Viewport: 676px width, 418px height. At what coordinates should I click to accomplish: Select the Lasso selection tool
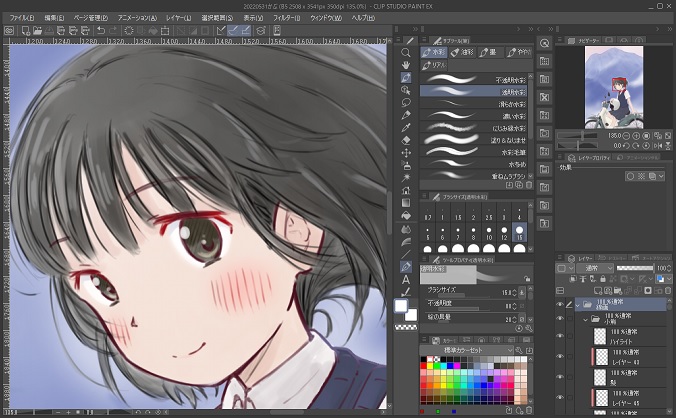pyautogui.click(x=406, y=103)
